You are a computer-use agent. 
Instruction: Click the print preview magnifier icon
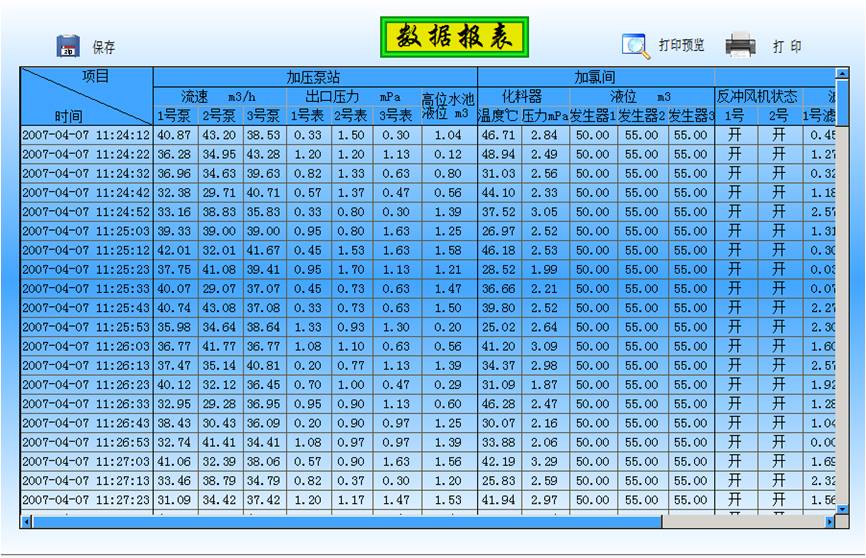[x=635, y=46]
